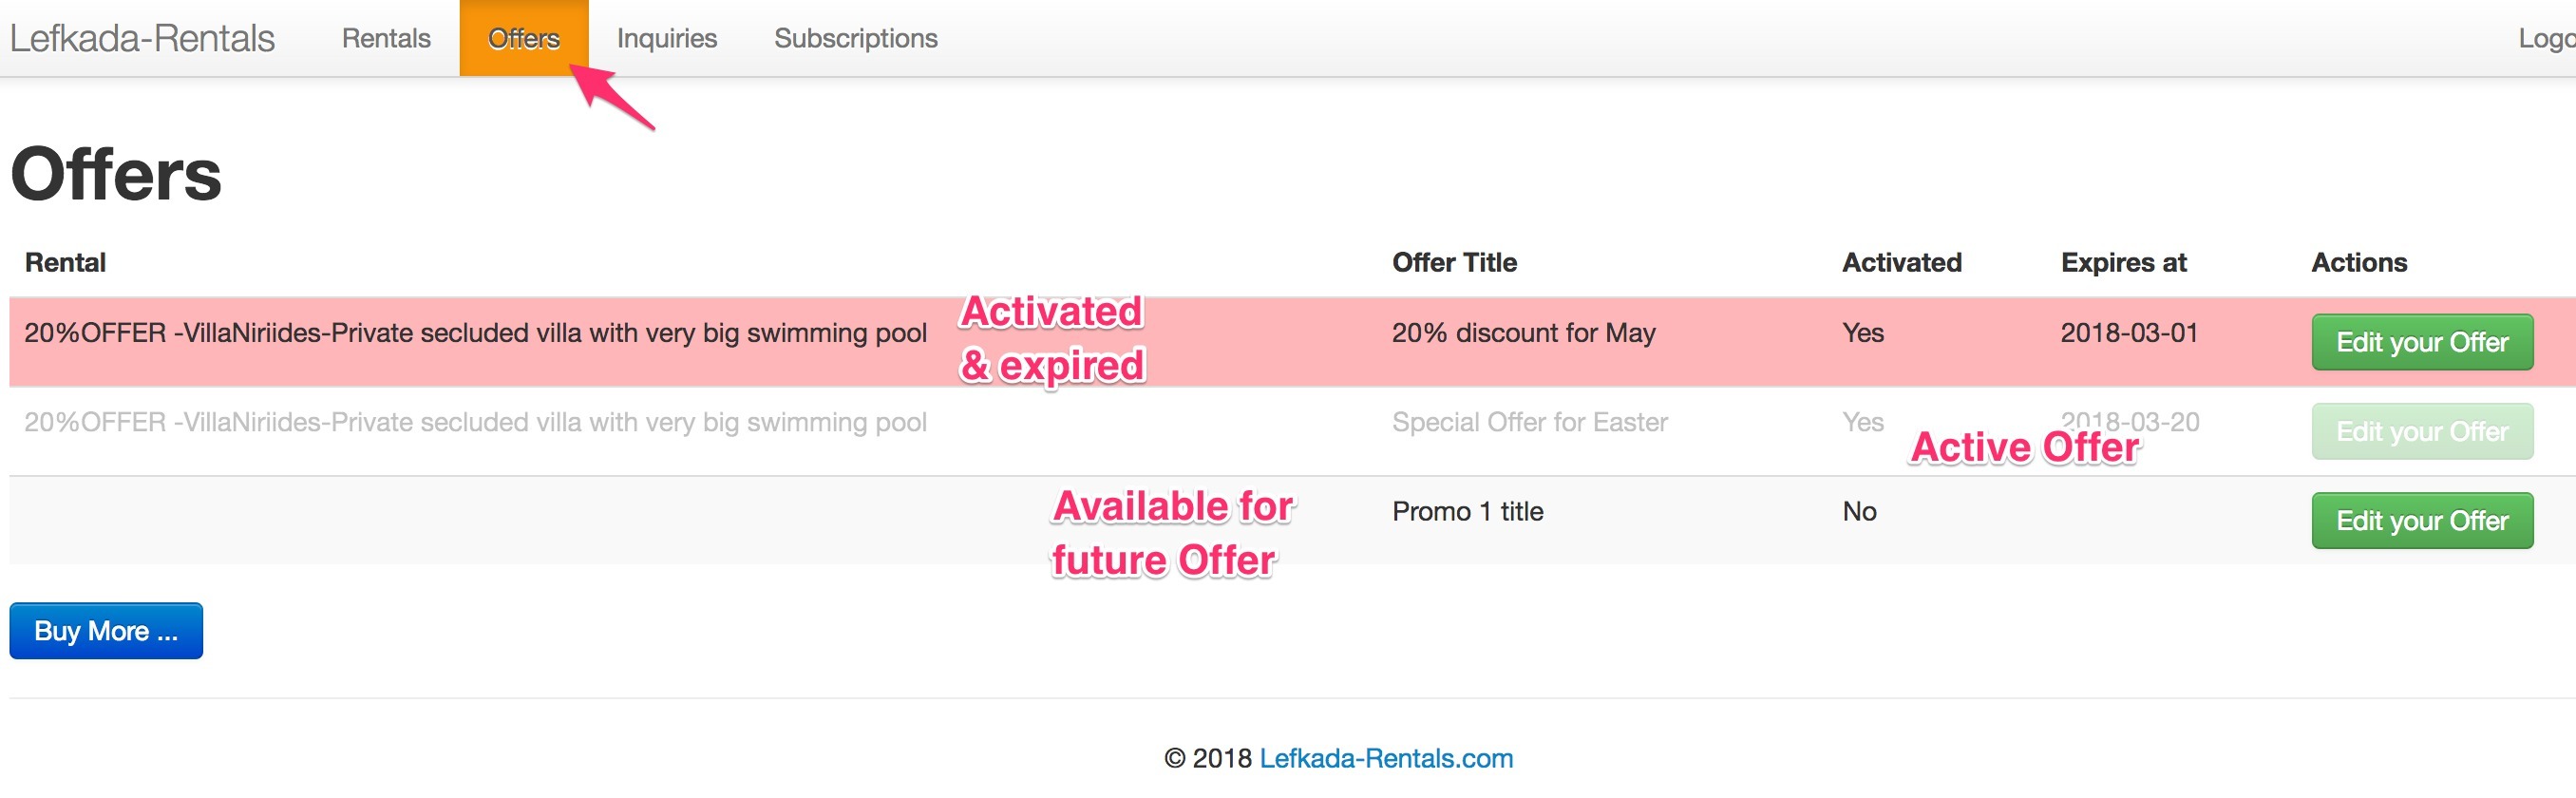This screenshot has width=2576, height=798.
Task: Click the Logout link in navbar
Action: (2546, 38)
